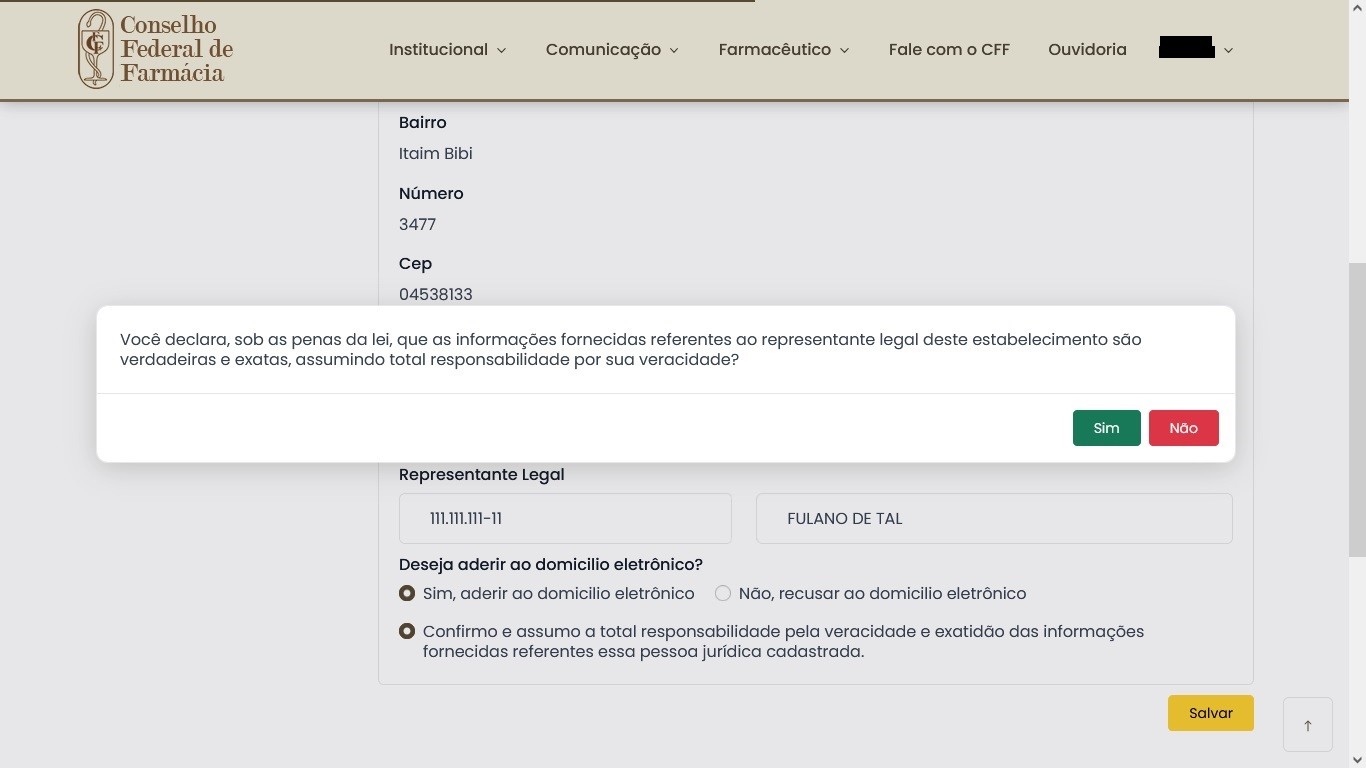The image size is (1366, 768).
Task: Decline declaration with the Não button
Action: point(1183,428)
